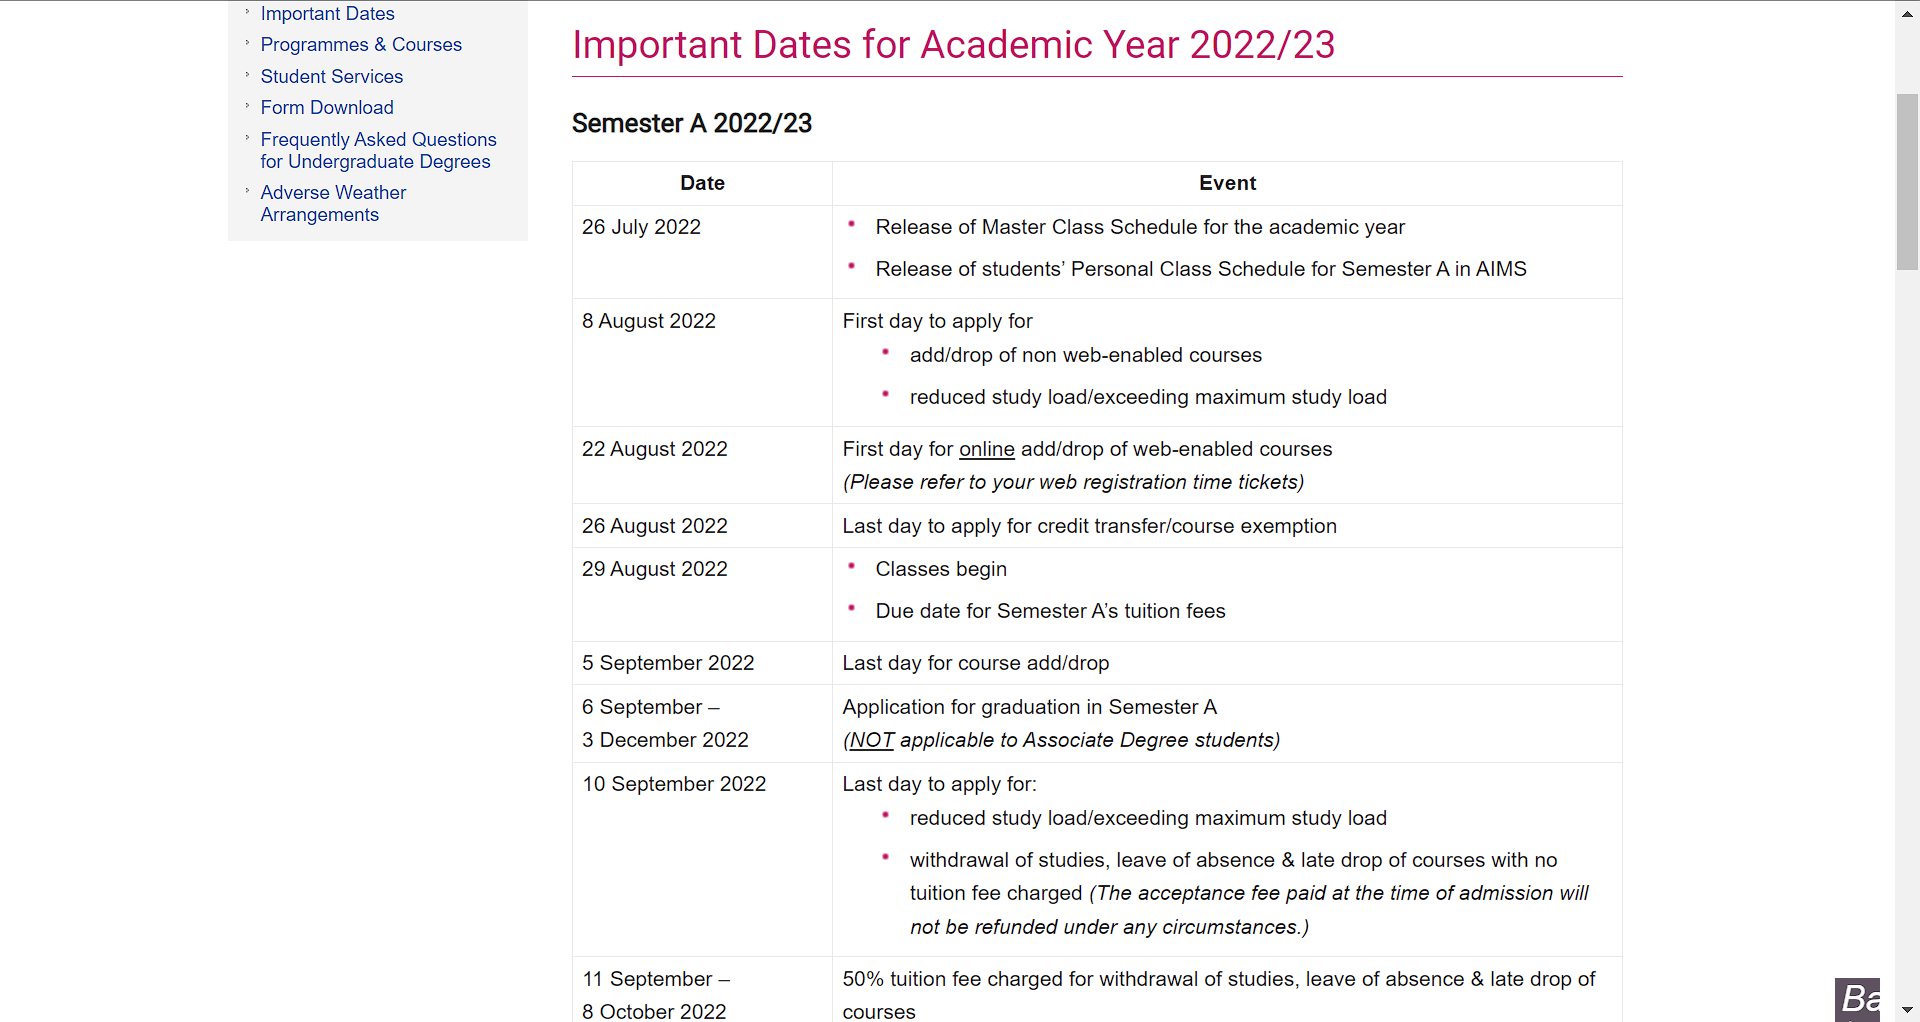1920x1022 pixels.
Task: Click the scrollbar up arrow
Action: pyautogui.click(x=1907, y=14)
